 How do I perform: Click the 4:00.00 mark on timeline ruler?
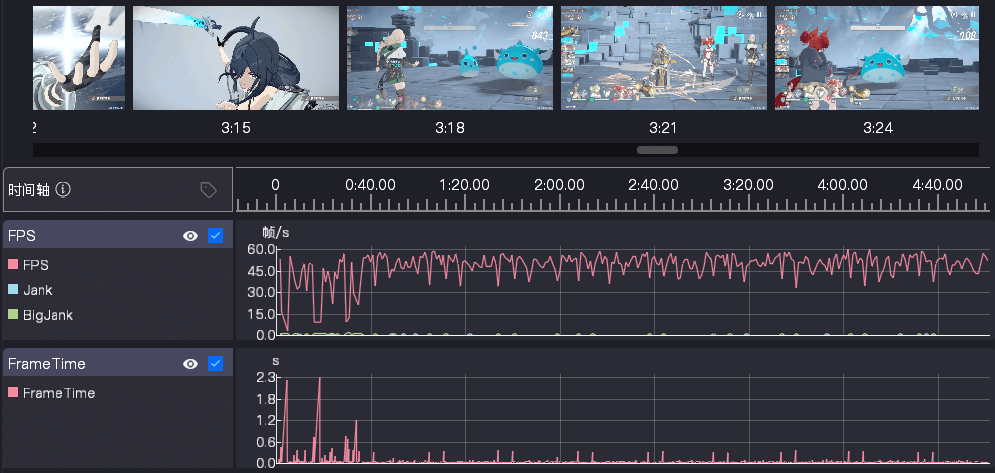(x=842, y=186)
